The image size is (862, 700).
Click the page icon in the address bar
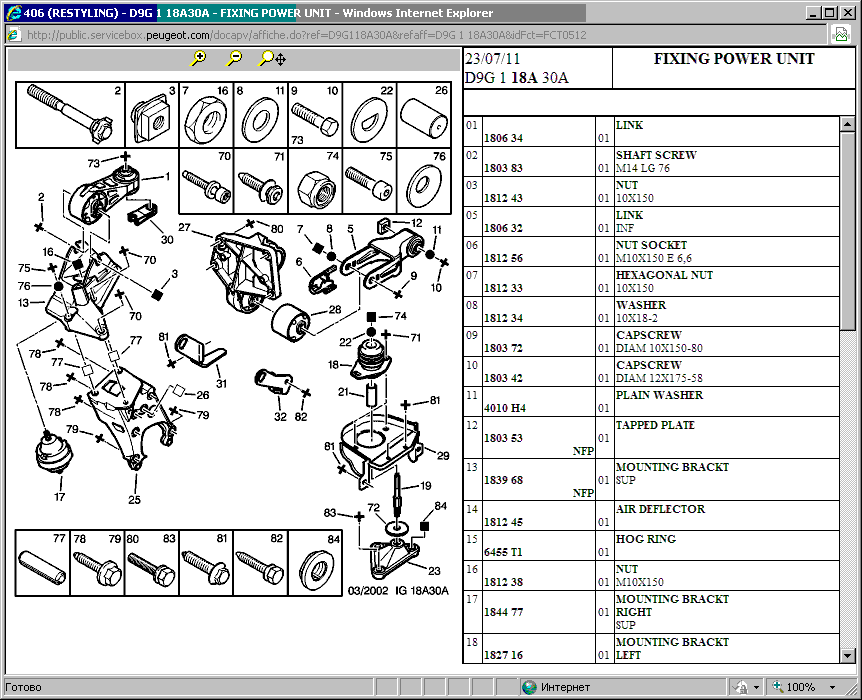point(13,35)
